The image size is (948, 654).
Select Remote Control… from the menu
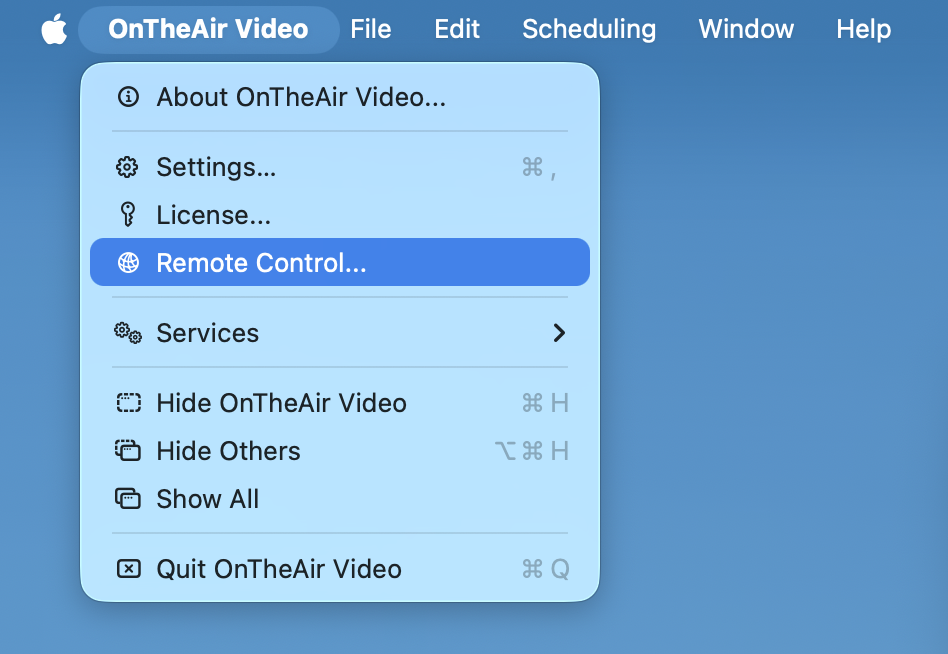(261, 263)
